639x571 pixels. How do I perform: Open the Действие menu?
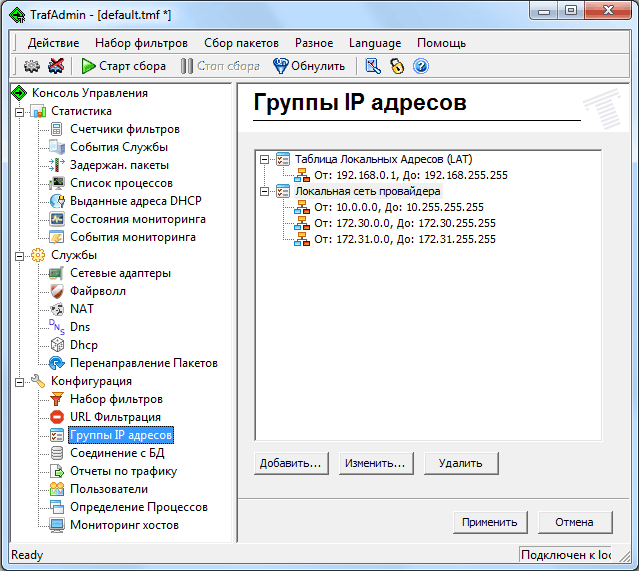[53, 43]
